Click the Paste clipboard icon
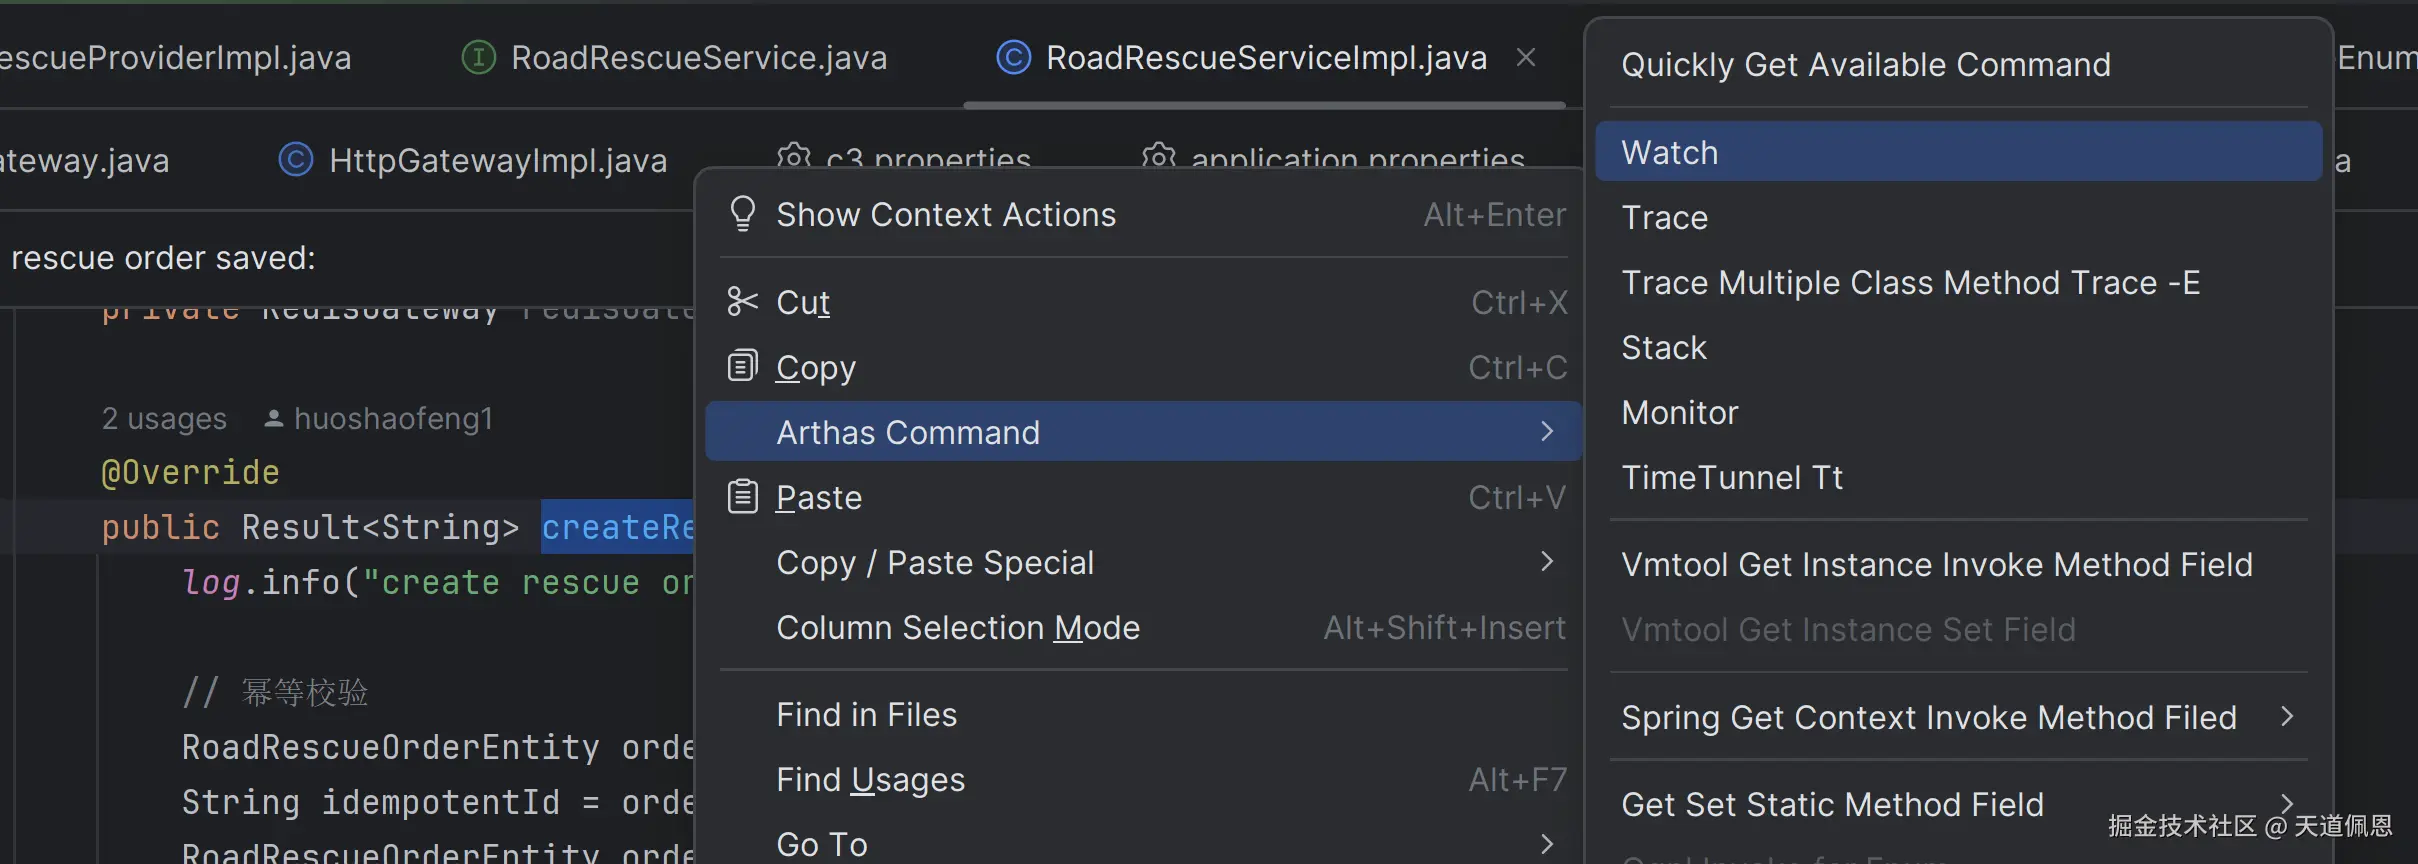The image size is (2418, 864). click(742, 497)
